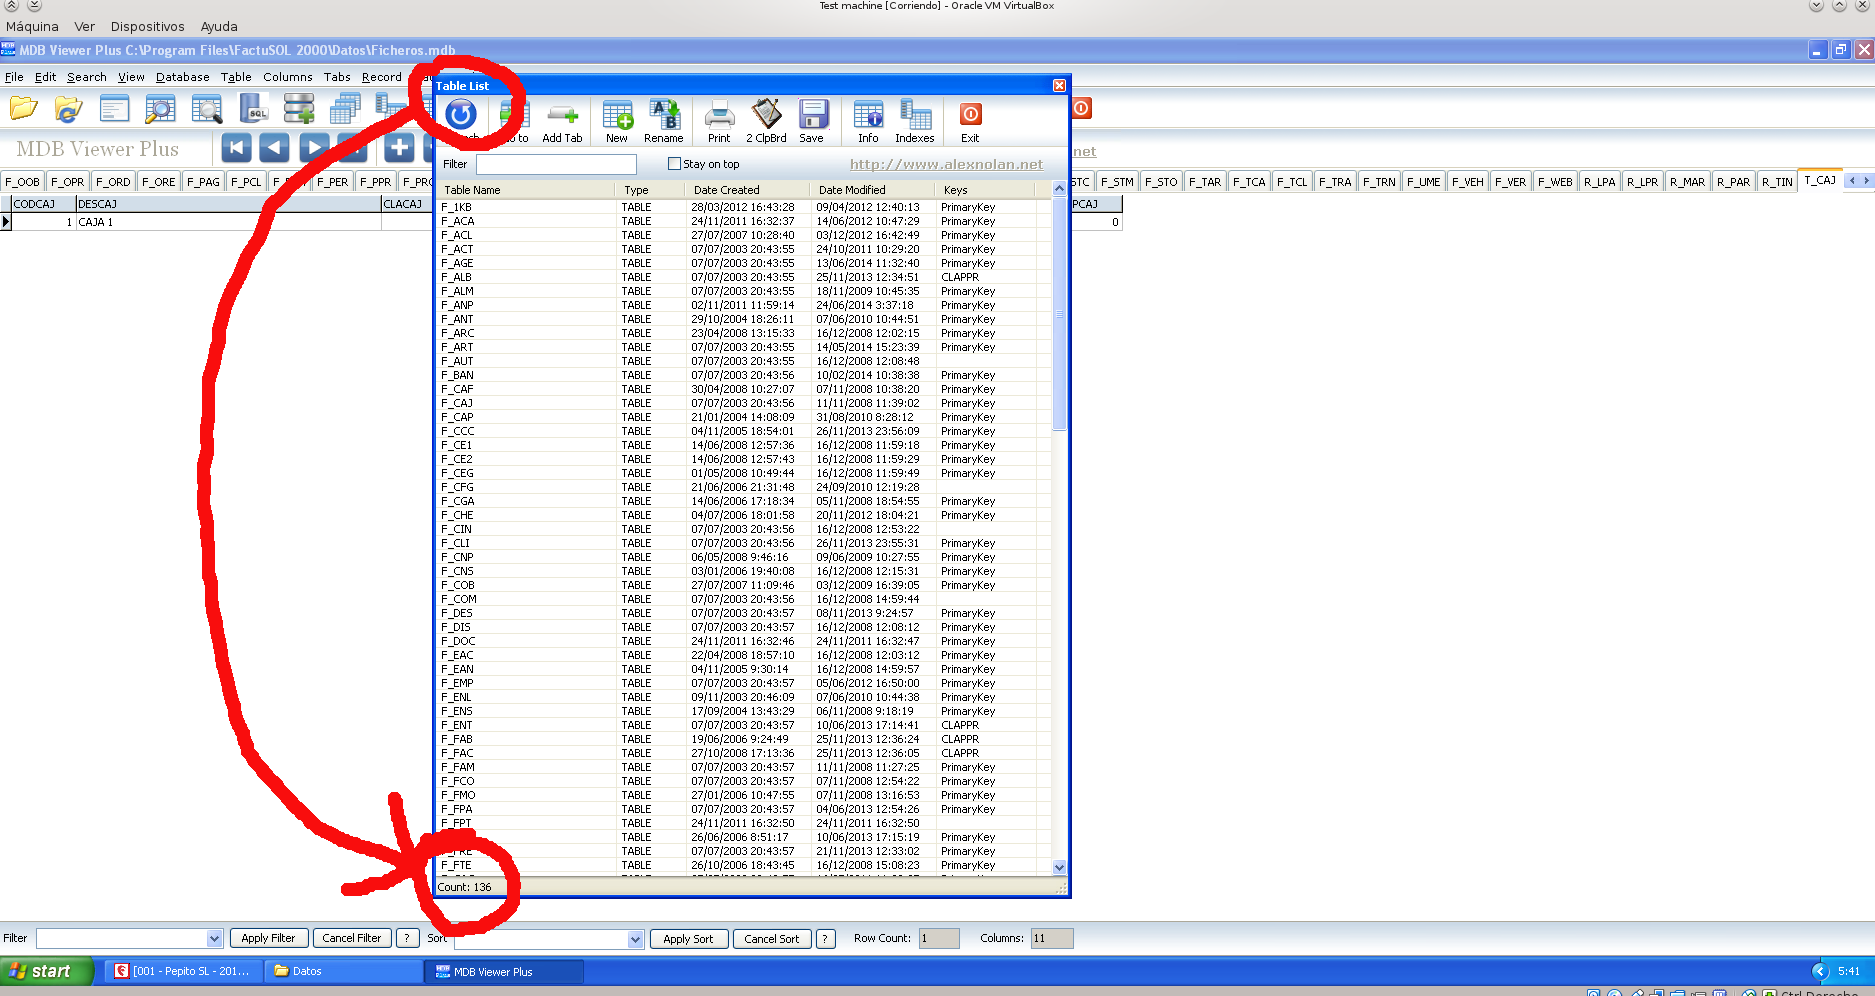Select the F_CLI row in the table list
1875x996 pixels.
coord(744,544)
